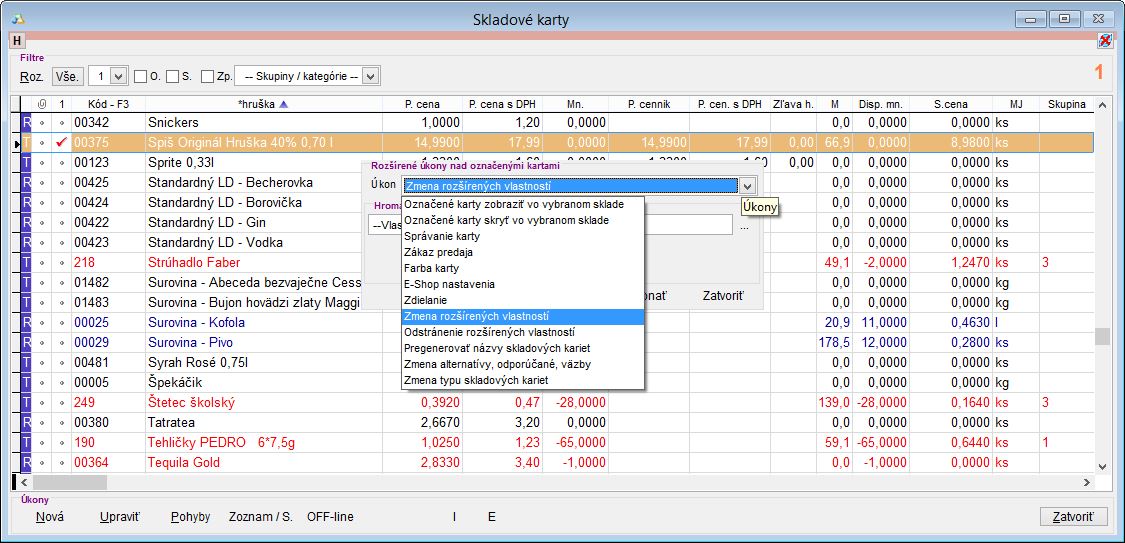Select 'Farba karty' from the list
1125x543 pixels.
tap(432, 268)
